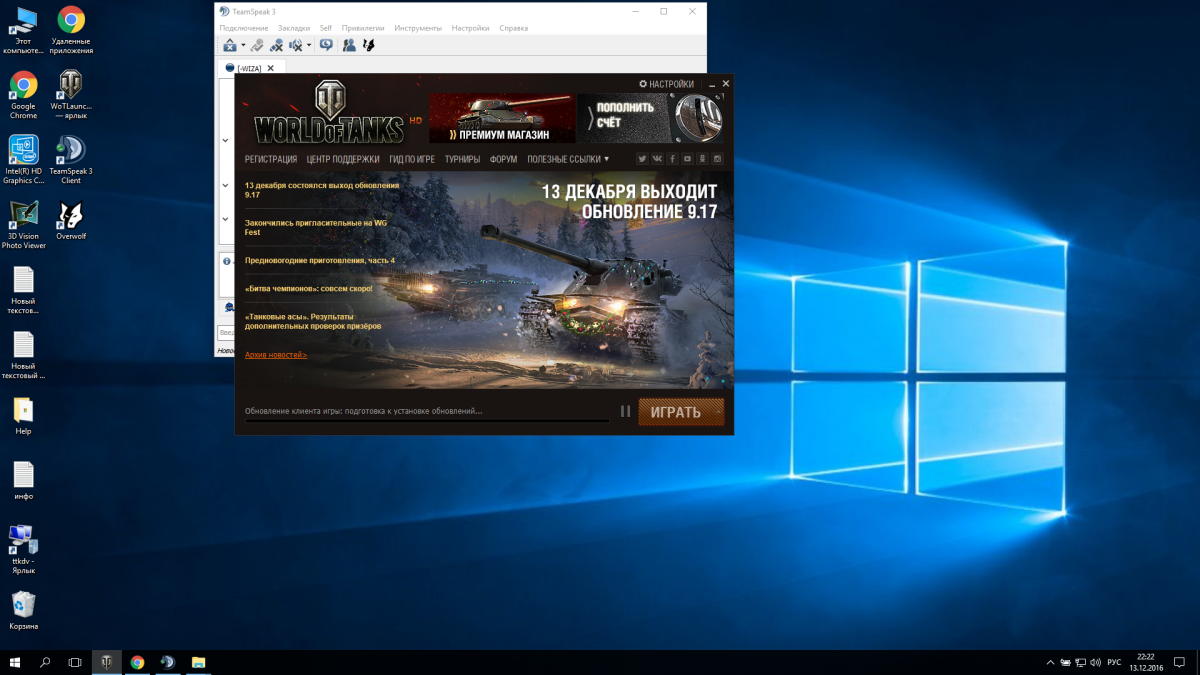1200x675 pixels.
Task: Open the Twitter icon in the launcher
Action: pos(642,159)
